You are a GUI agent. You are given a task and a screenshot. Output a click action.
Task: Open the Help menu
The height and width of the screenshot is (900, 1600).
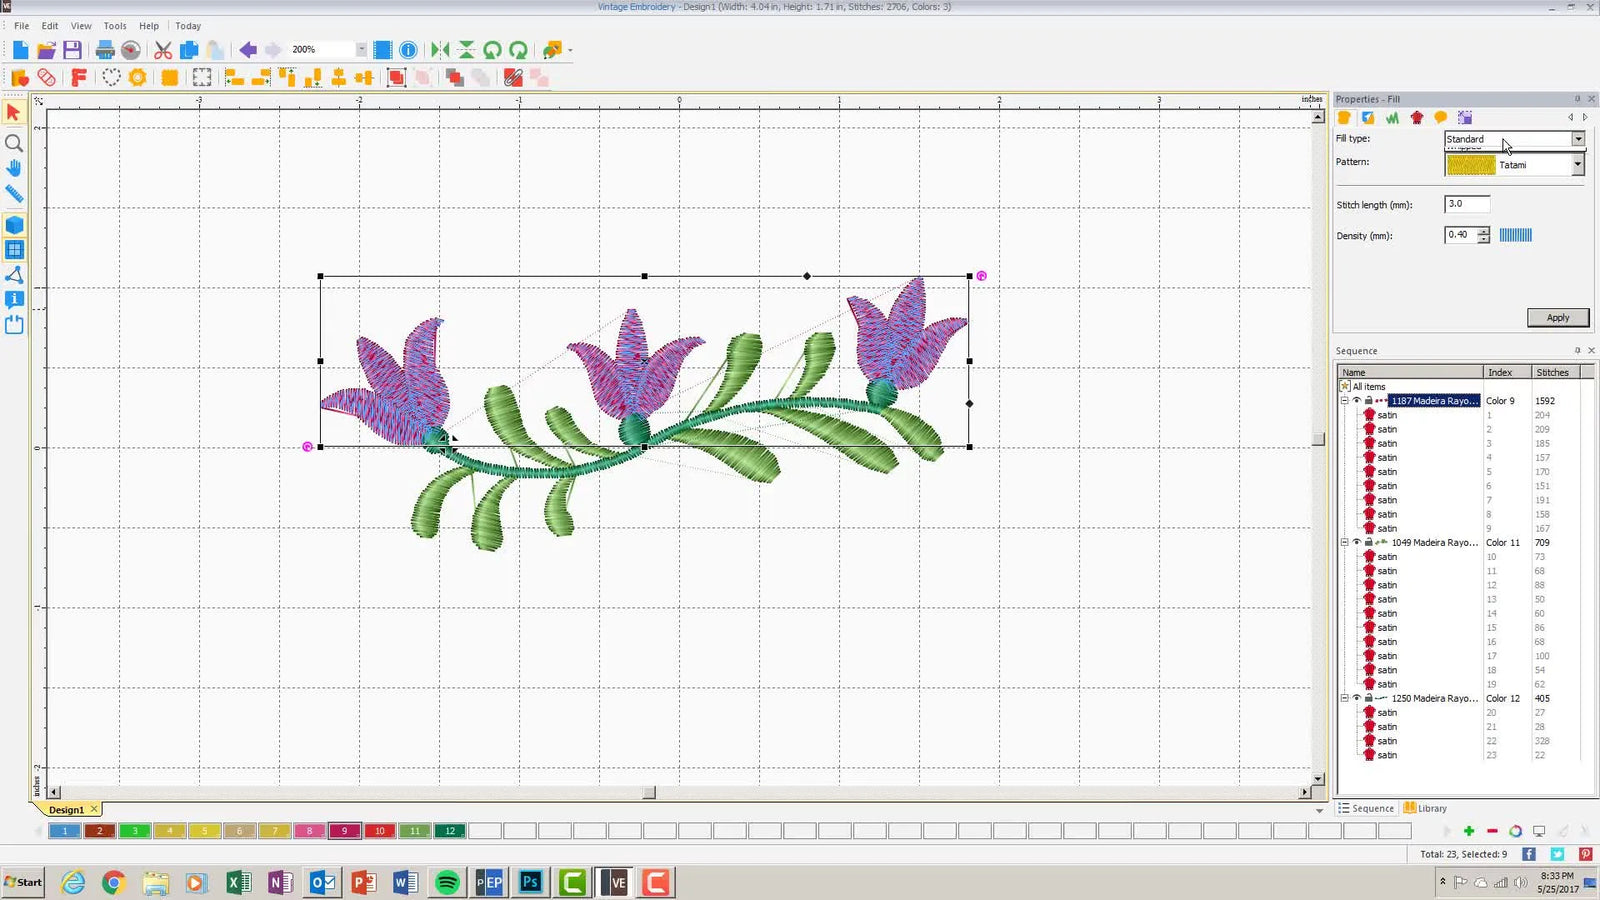149,26
